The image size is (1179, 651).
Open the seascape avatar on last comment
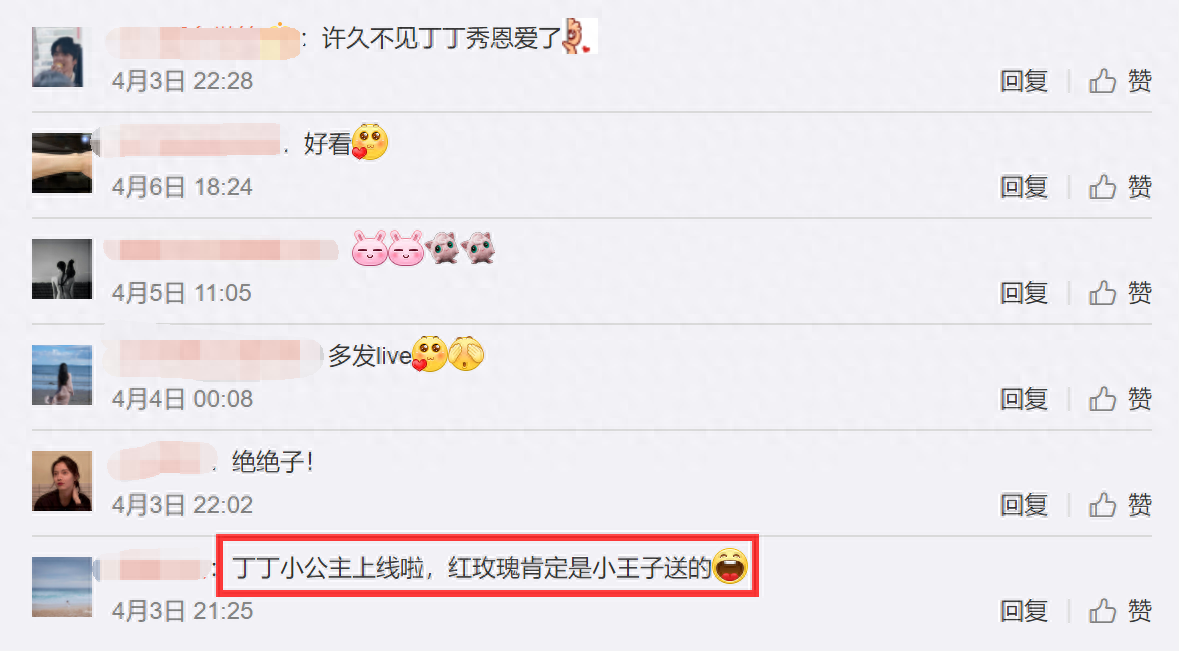pos(62,587)
